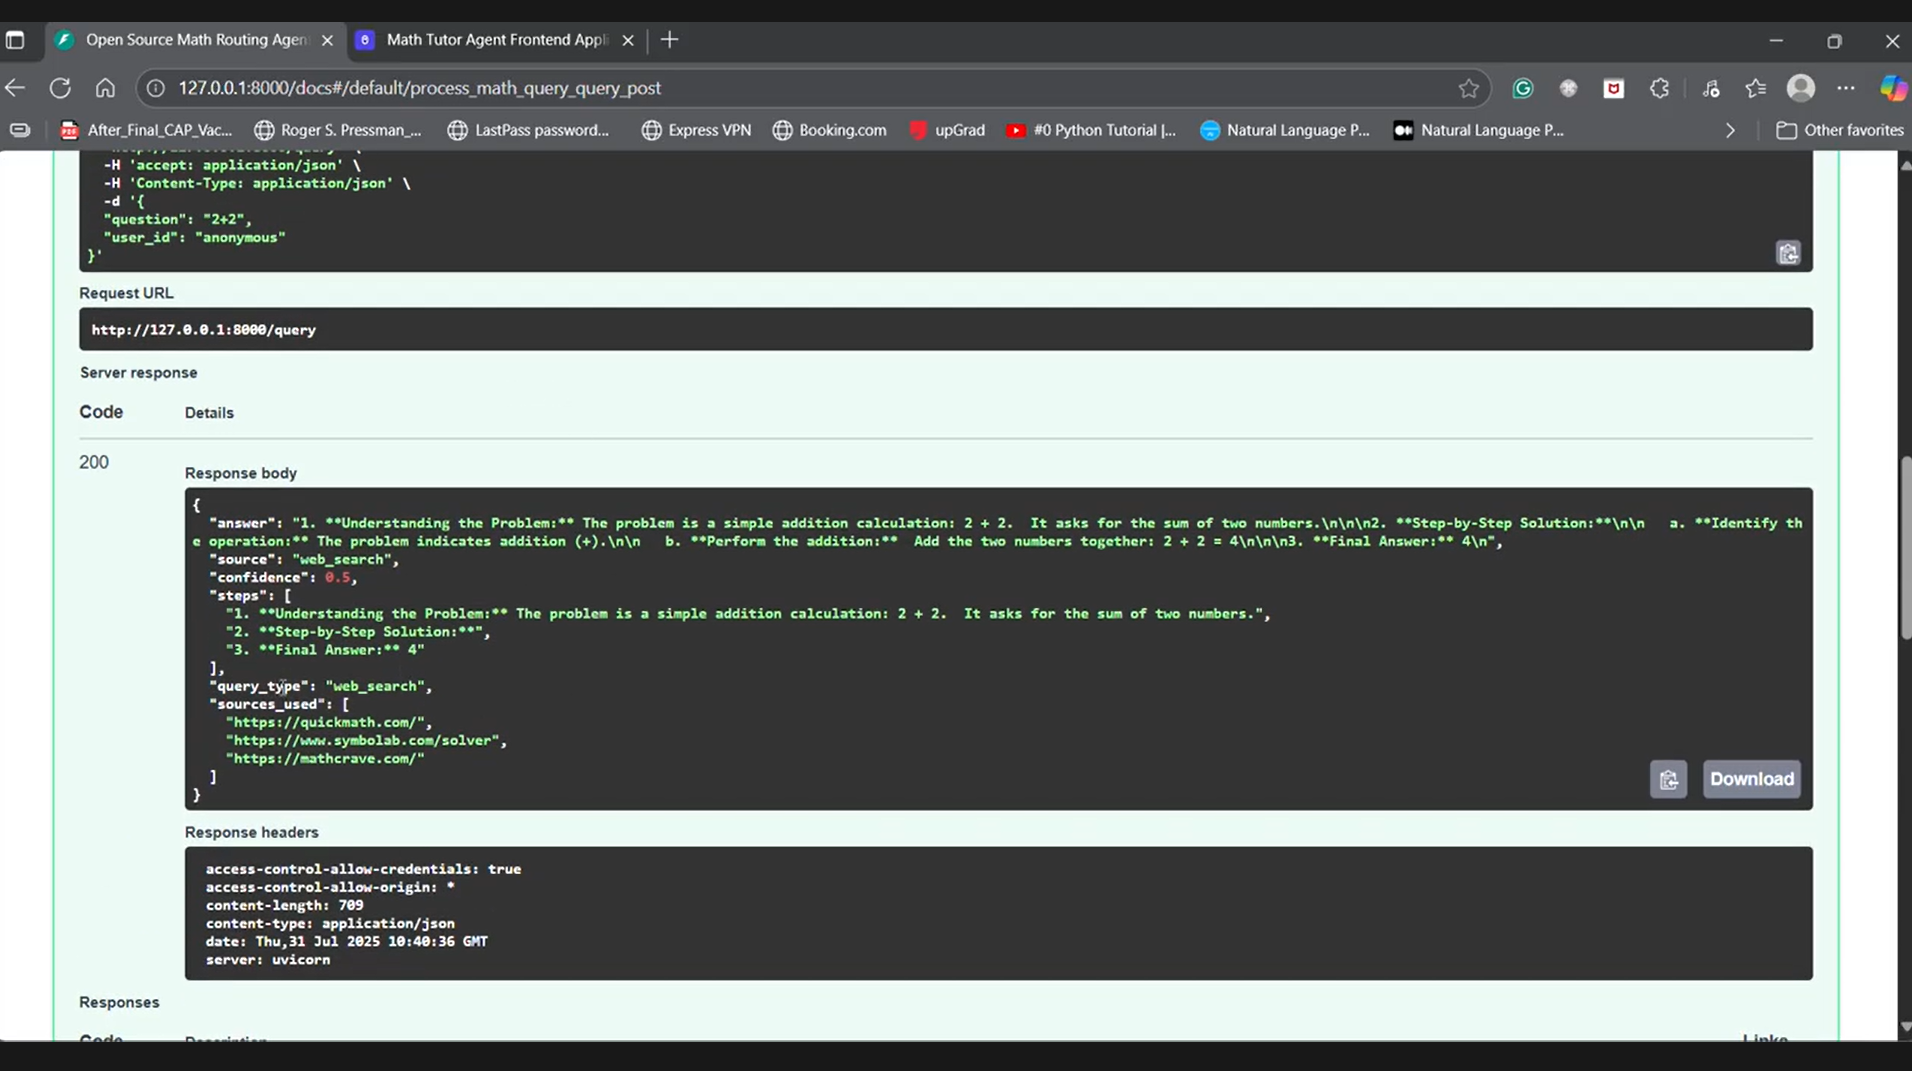Click the access-control-allow-credentials: true header
This screenshot has height=1071, width=1912.
pos(364,870)
